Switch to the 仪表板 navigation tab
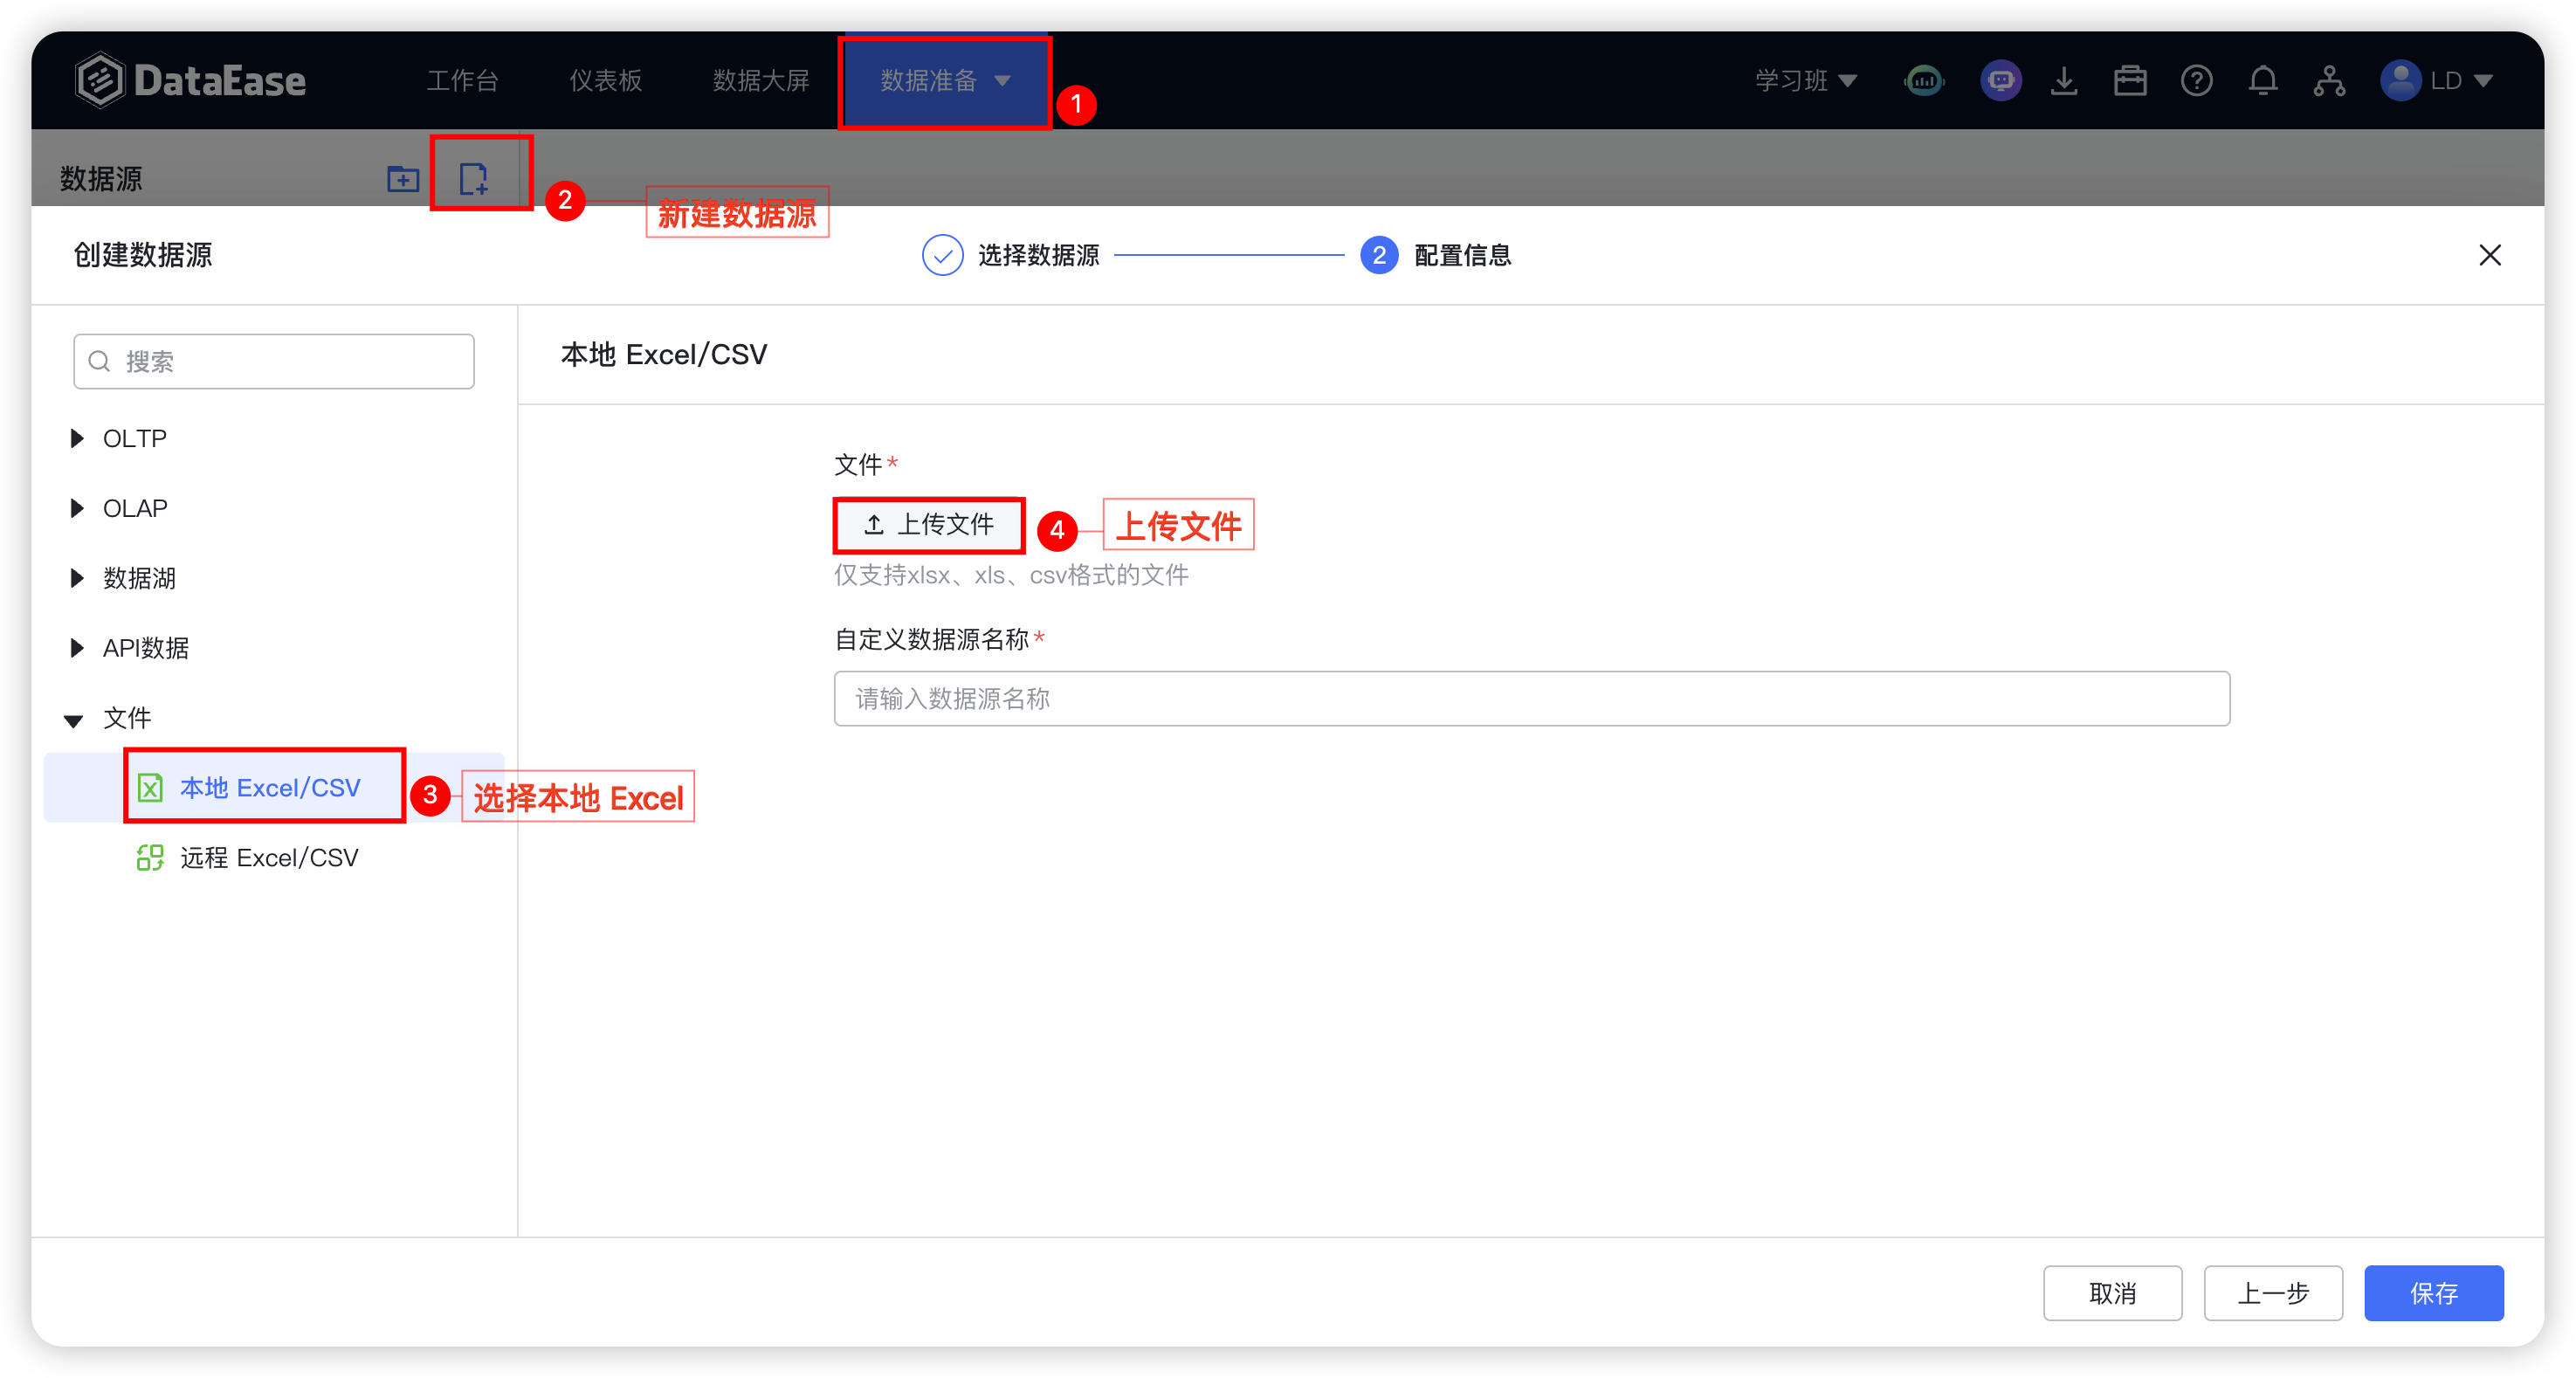Image resolution: width=2576 pixels, height=1378 pixels. coord(605,81)
